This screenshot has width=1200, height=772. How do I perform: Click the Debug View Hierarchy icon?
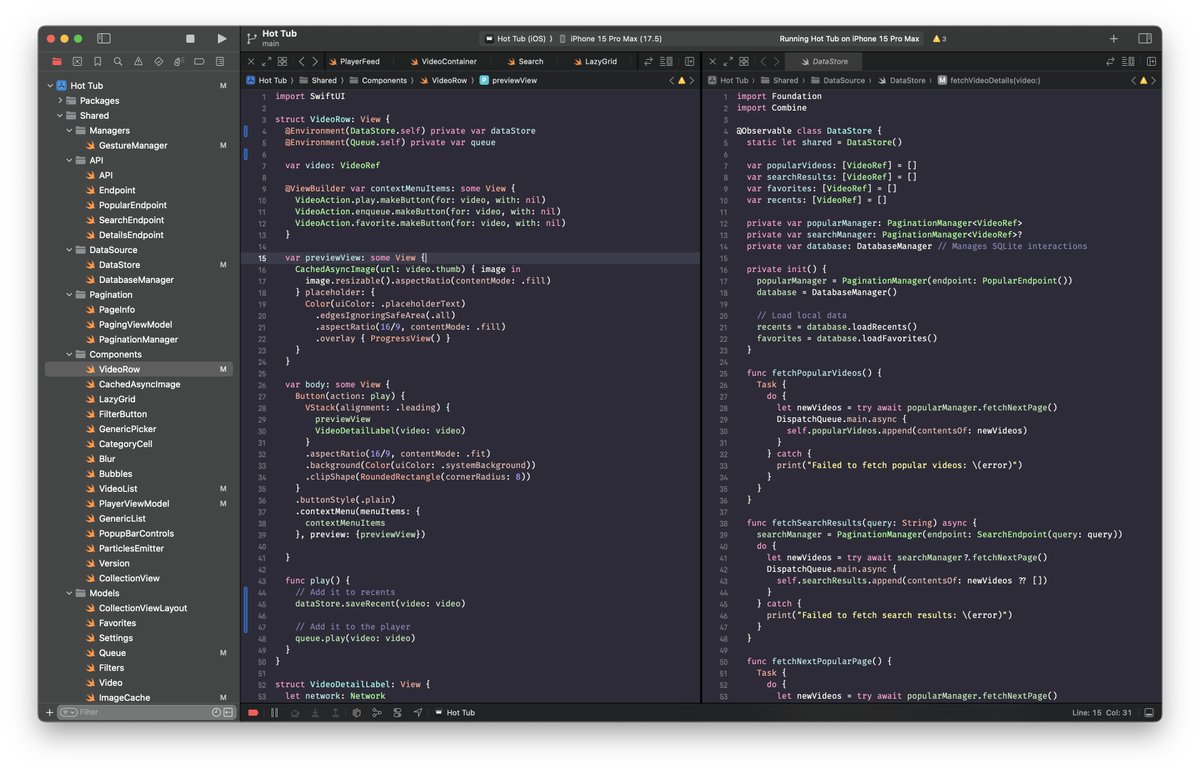click(x=355, y=712)
